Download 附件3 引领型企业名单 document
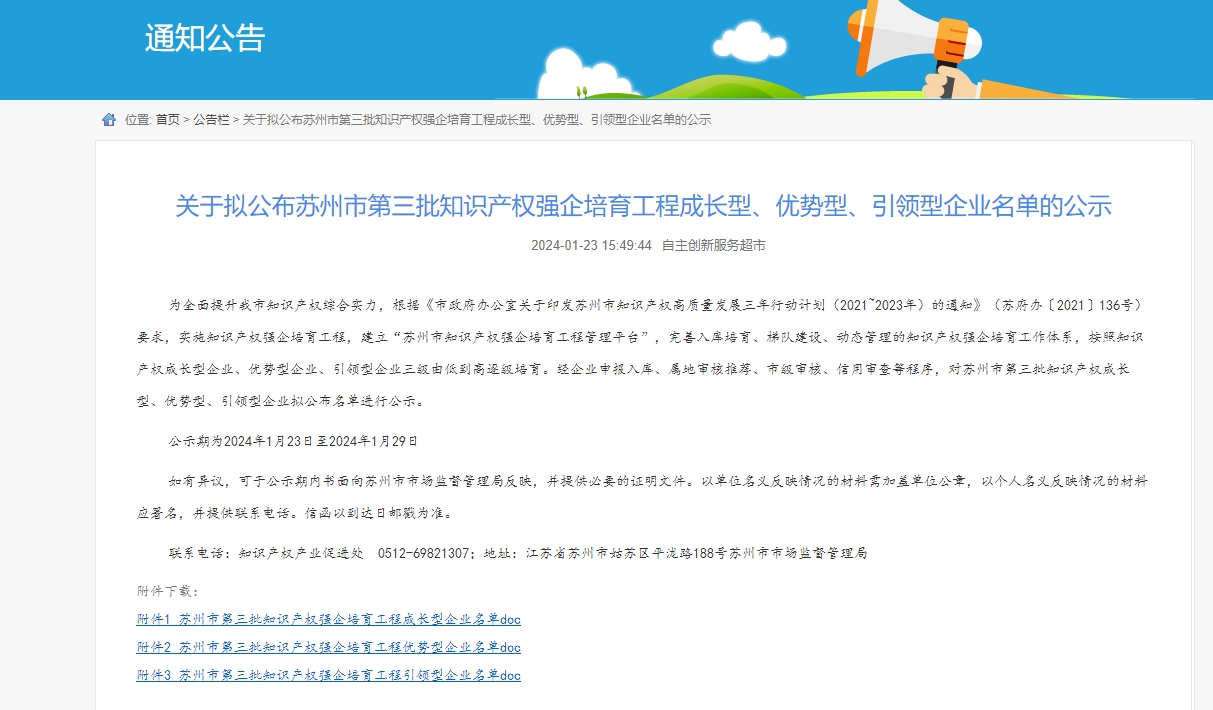This screenshot has width=1213, height=710. tap(329, 675)
